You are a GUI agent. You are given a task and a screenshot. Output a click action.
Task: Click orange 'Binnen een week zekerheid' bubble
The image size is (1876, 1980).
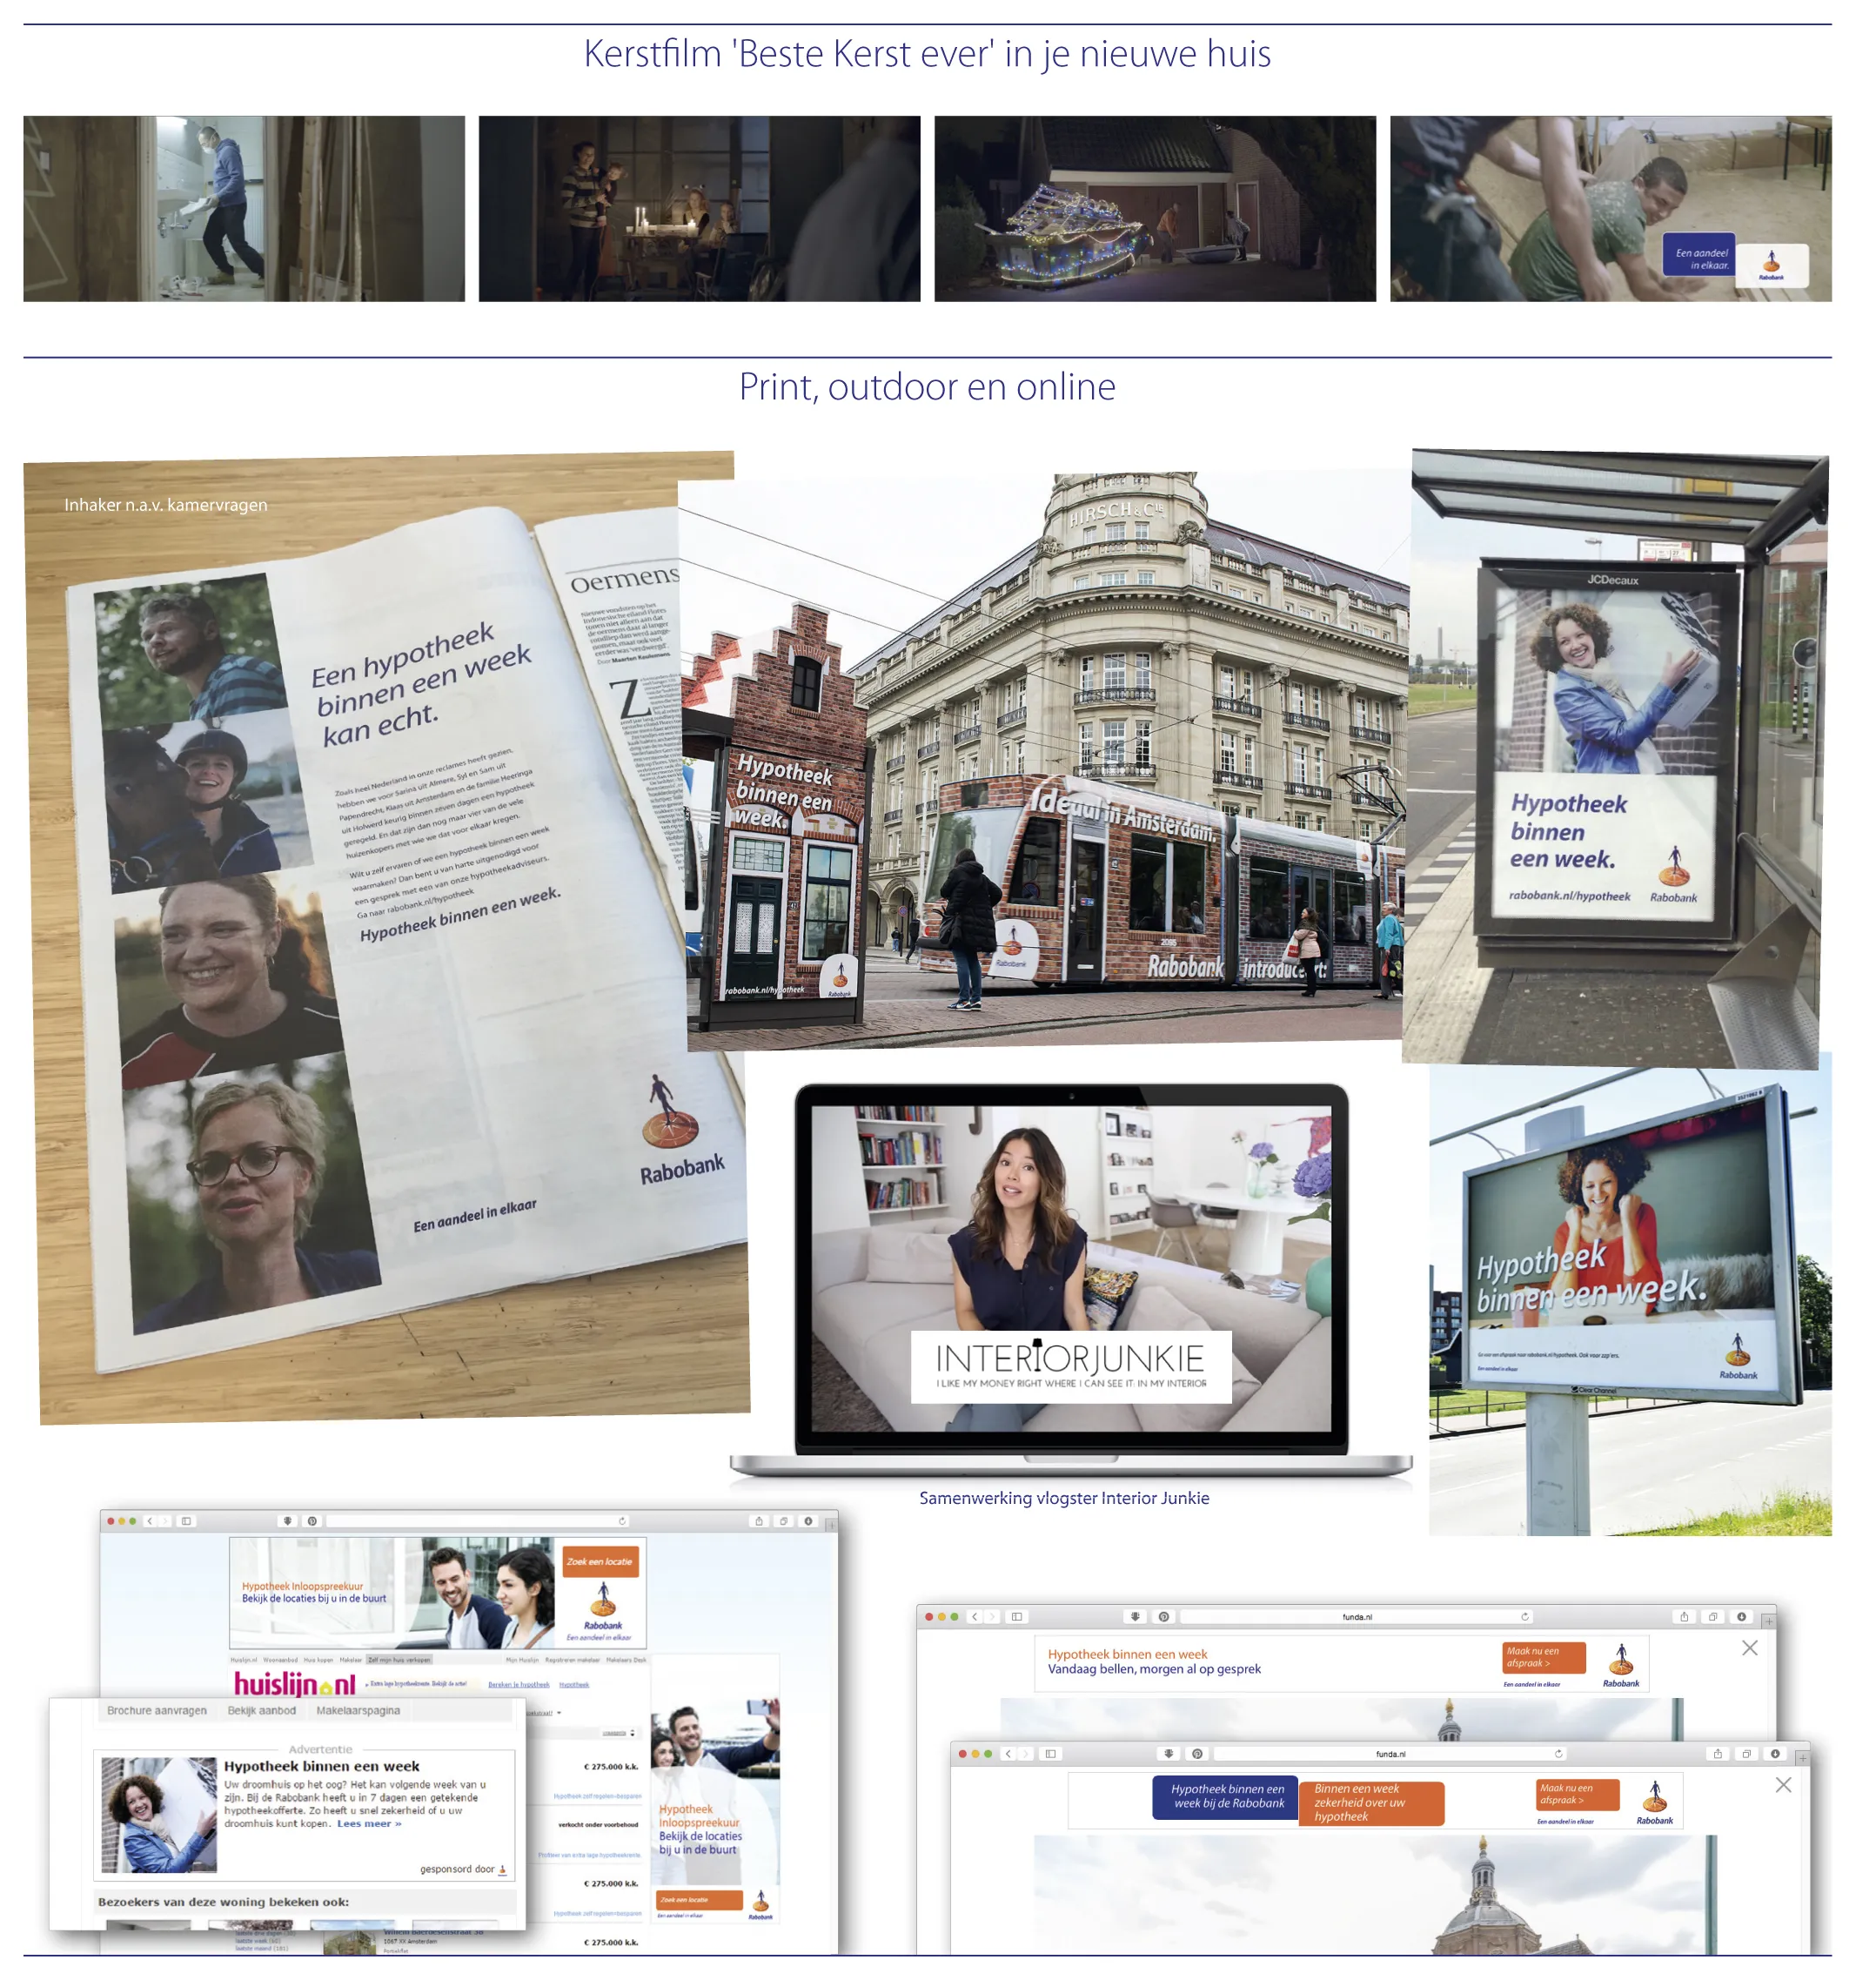[x=1371, y=1803]
